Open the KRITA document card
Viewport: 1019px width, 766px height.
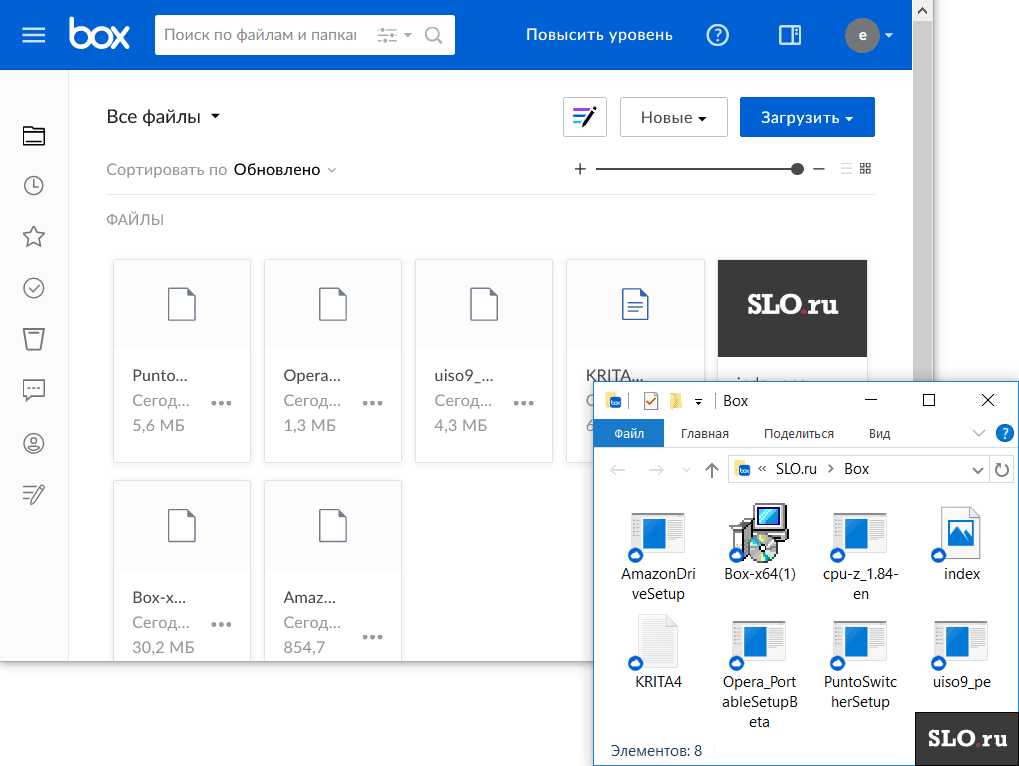click(635, 320)
